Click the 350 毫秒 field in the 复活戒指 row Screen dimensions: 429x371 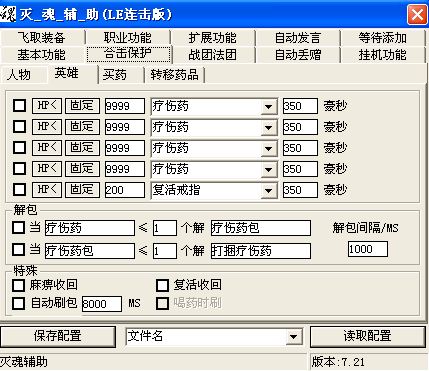pos(300,190)
